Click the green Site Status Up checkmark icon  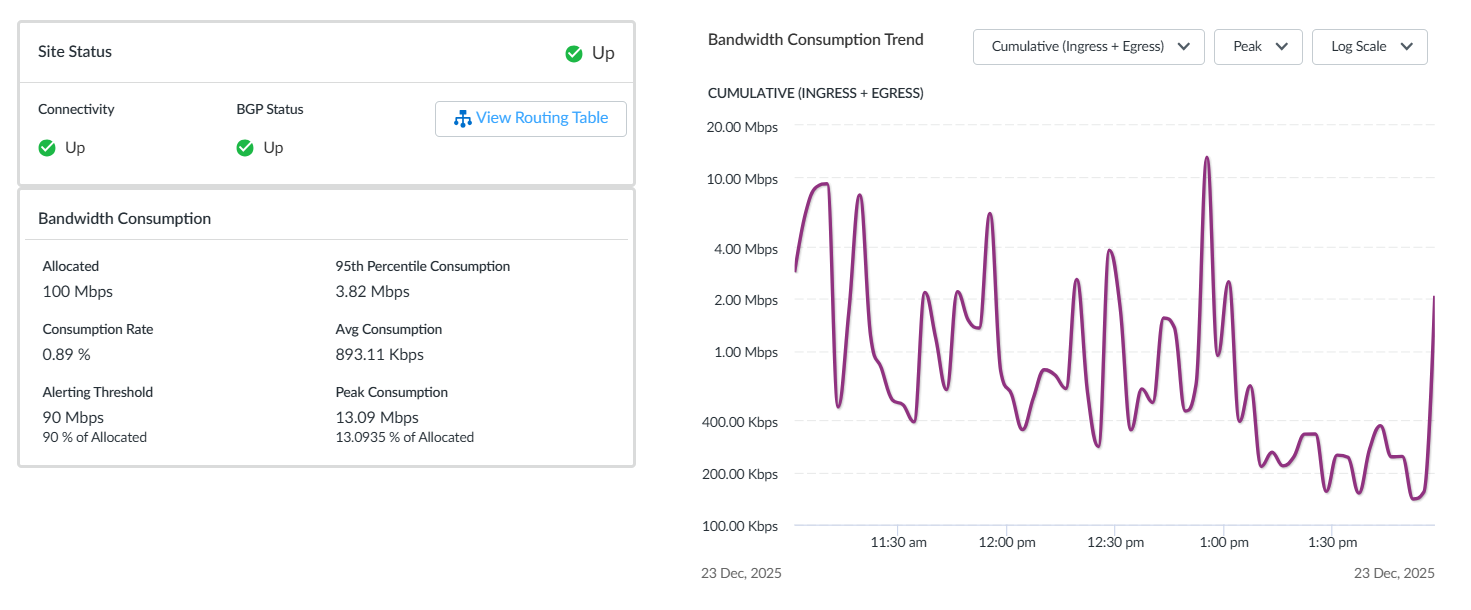pos(574,53)
